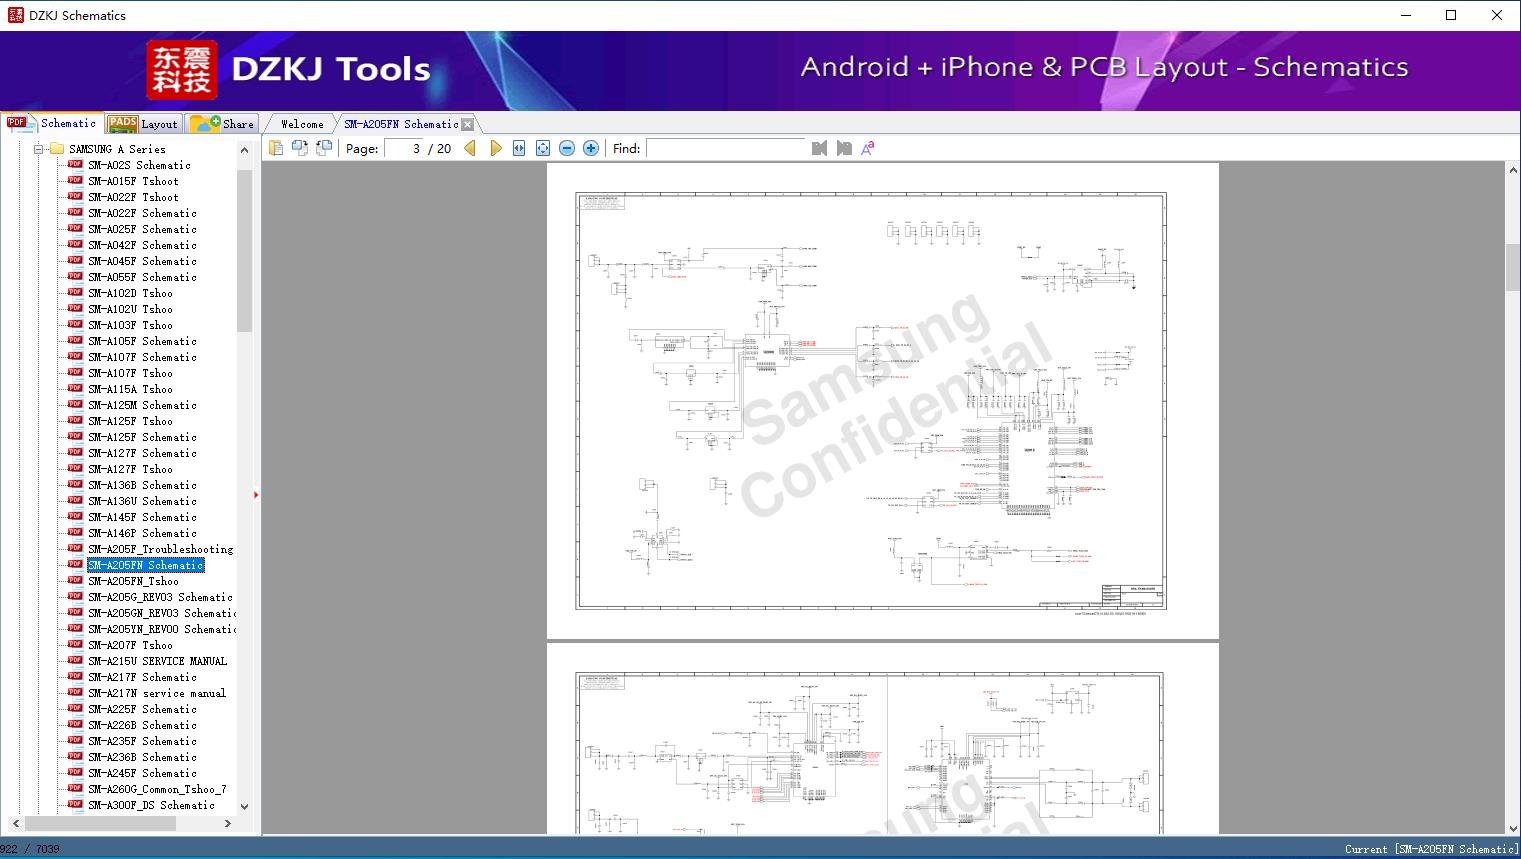Click the tree panel scroll-right arrow
Screen dimensions: 1521x859
228,824
